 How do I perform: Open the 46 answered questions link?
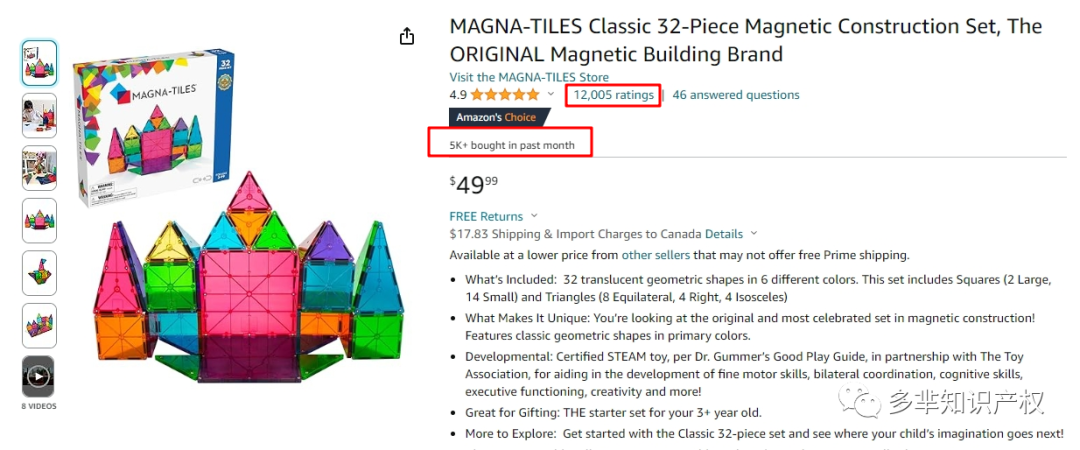pyautogui.click(x=736, y=95)
